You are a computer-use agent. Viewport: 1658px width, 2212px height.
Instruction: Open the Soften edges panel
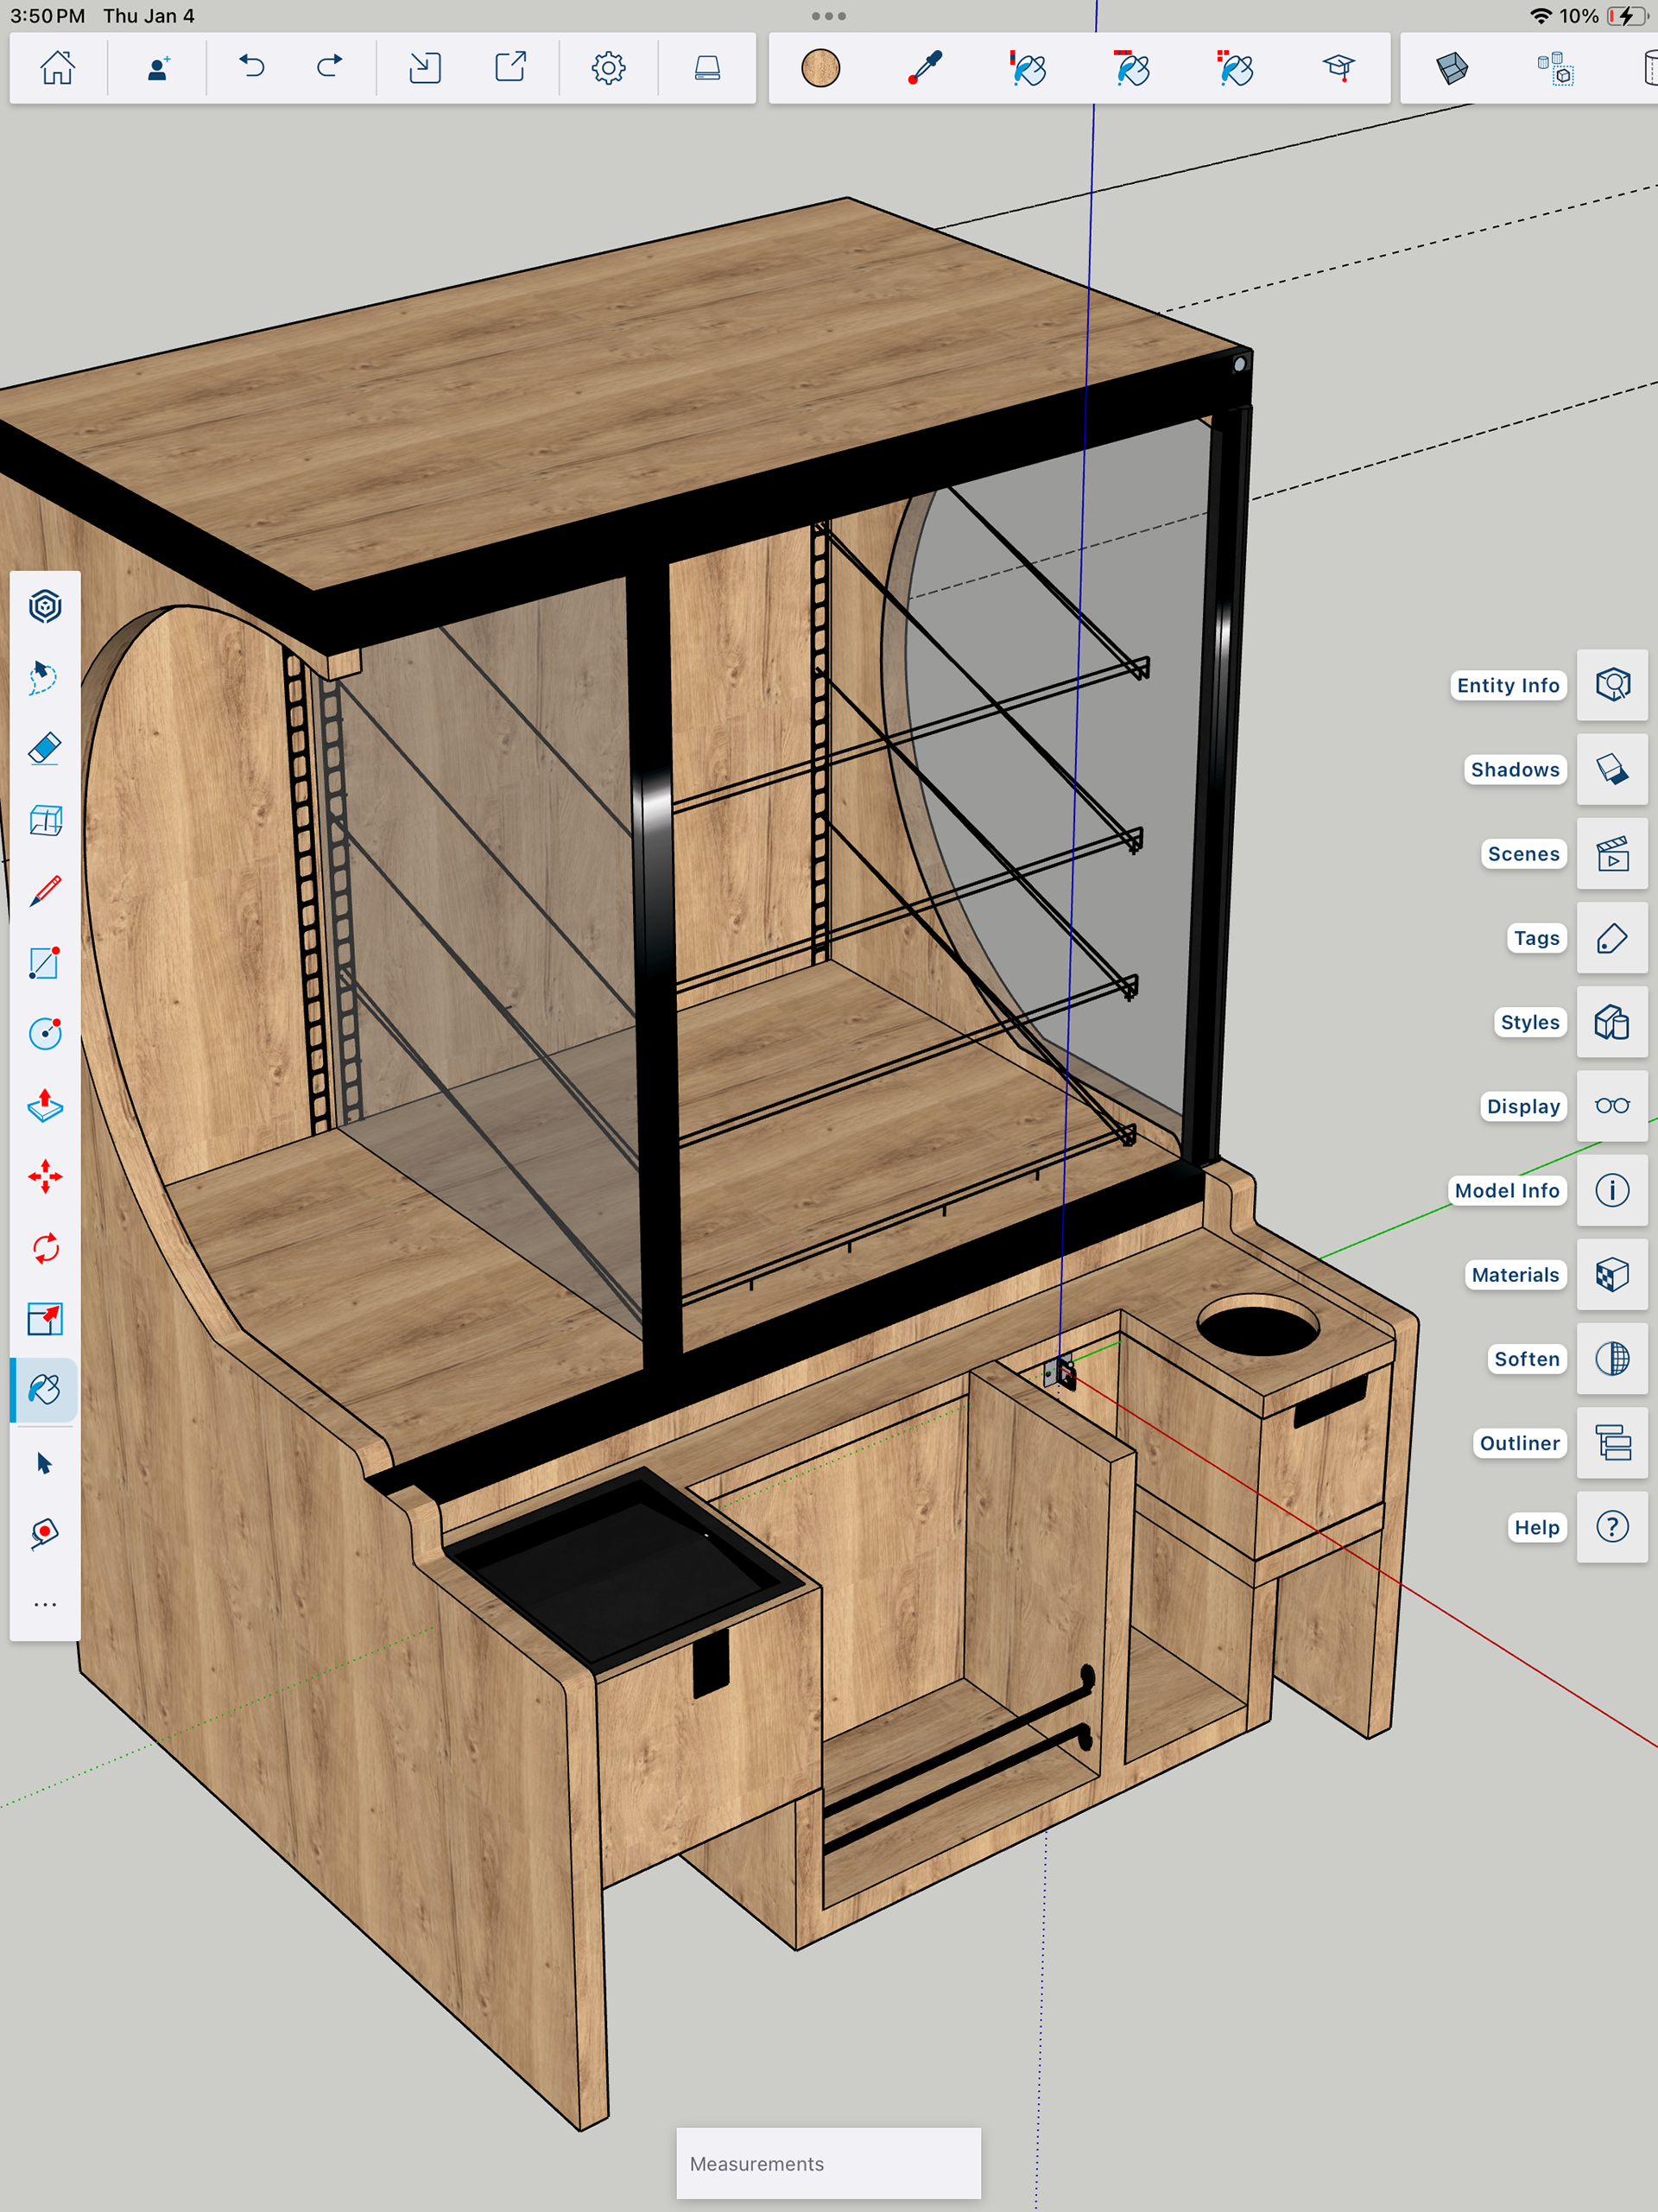1611,1358
